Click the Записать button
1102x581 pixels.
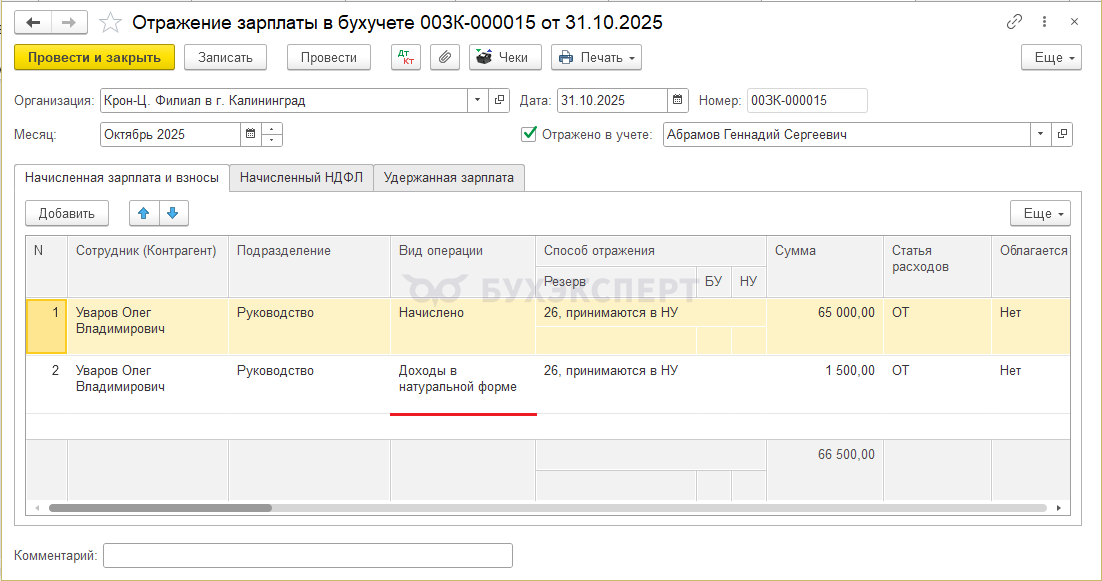pos(225,58)
